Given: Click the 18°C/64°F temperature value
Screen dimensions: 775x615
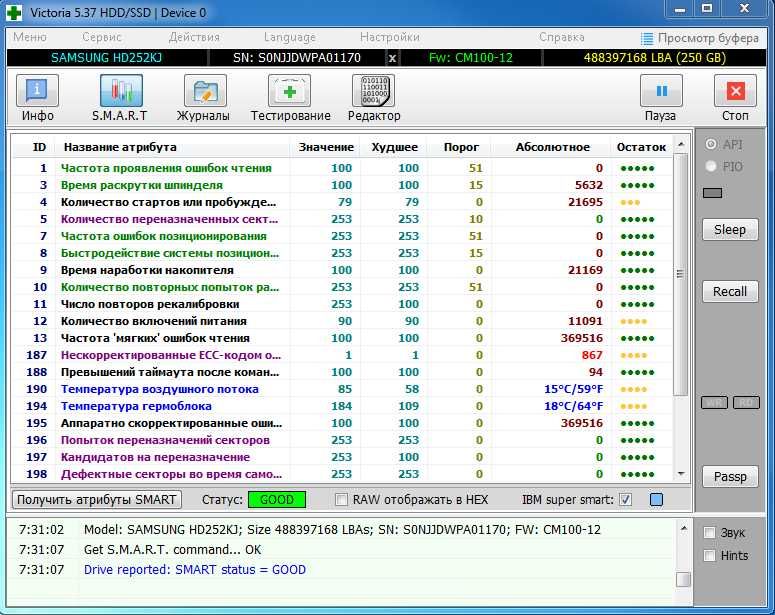Looking at the screenshot, I should pos(573,406).
